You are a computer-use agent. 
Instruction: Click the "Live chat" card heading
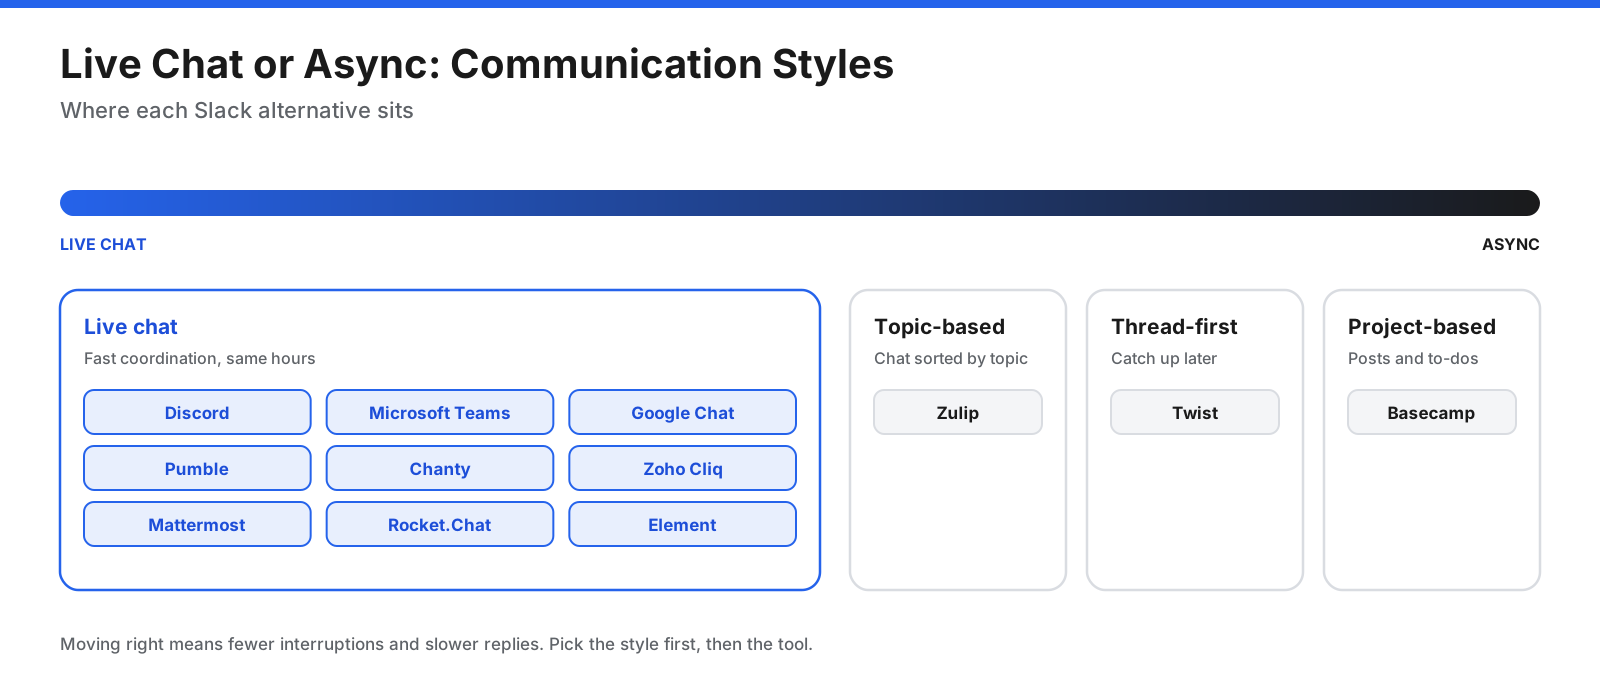pyautogui.click(x=131, y=327)
